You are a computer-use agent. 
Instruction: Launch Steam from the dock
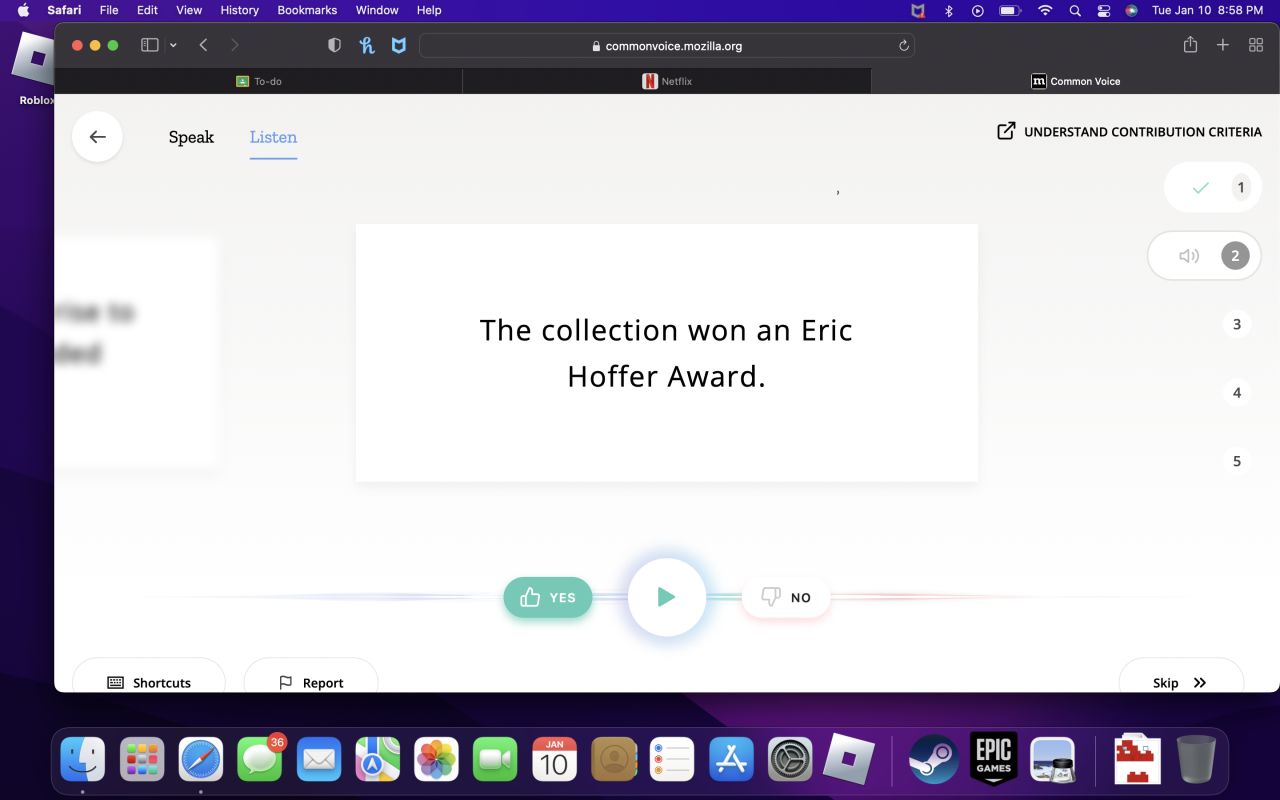934,759
